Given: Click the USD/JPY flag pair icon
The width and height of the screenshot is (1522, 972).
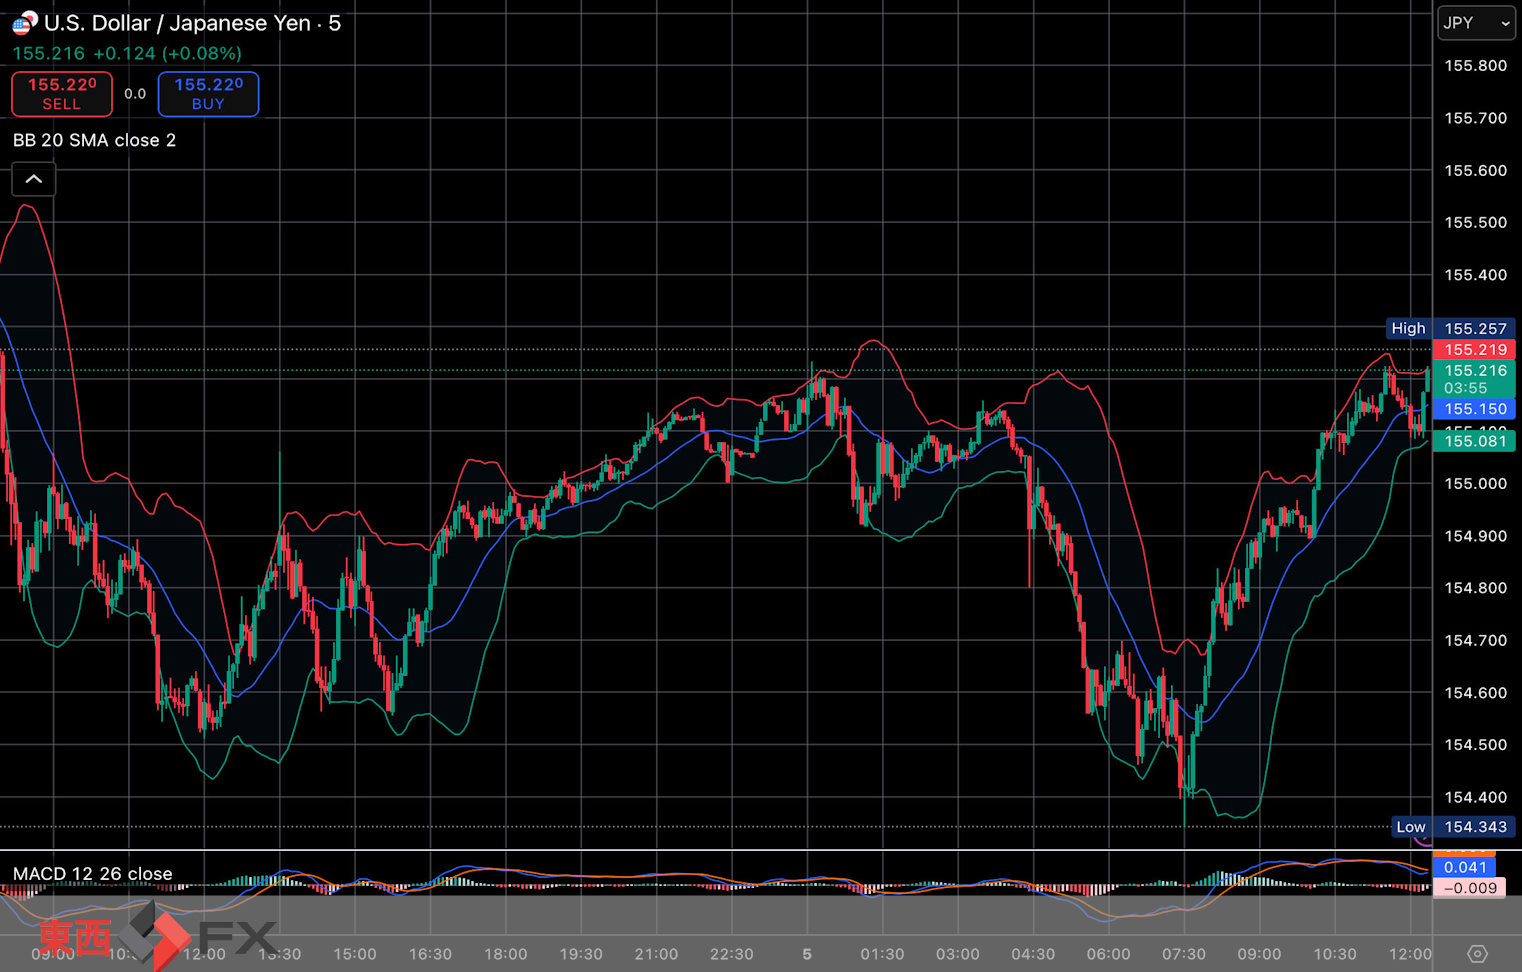Looking at the screenshot, I should 24,22.
